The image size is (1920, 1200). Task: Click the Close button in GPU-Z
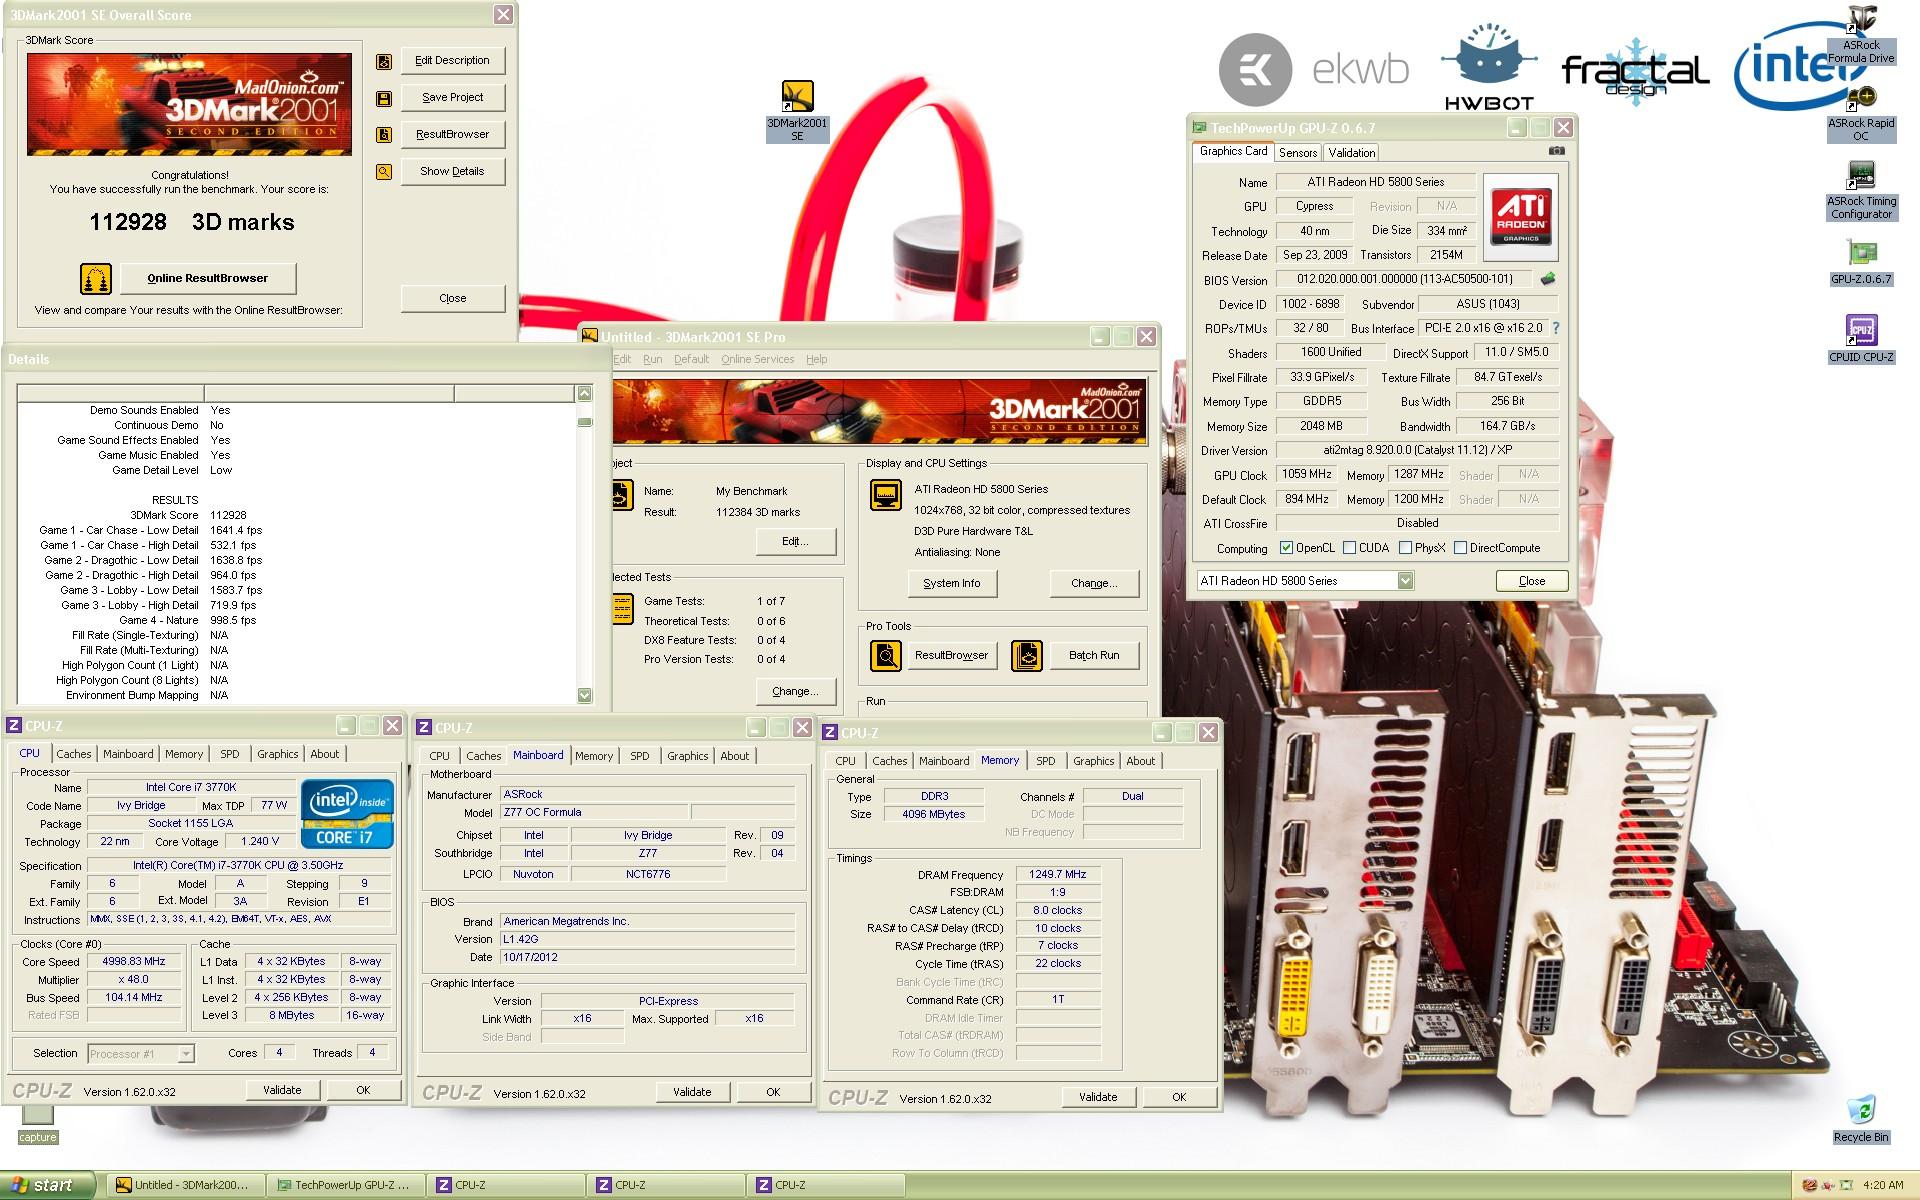point(1531,581)
